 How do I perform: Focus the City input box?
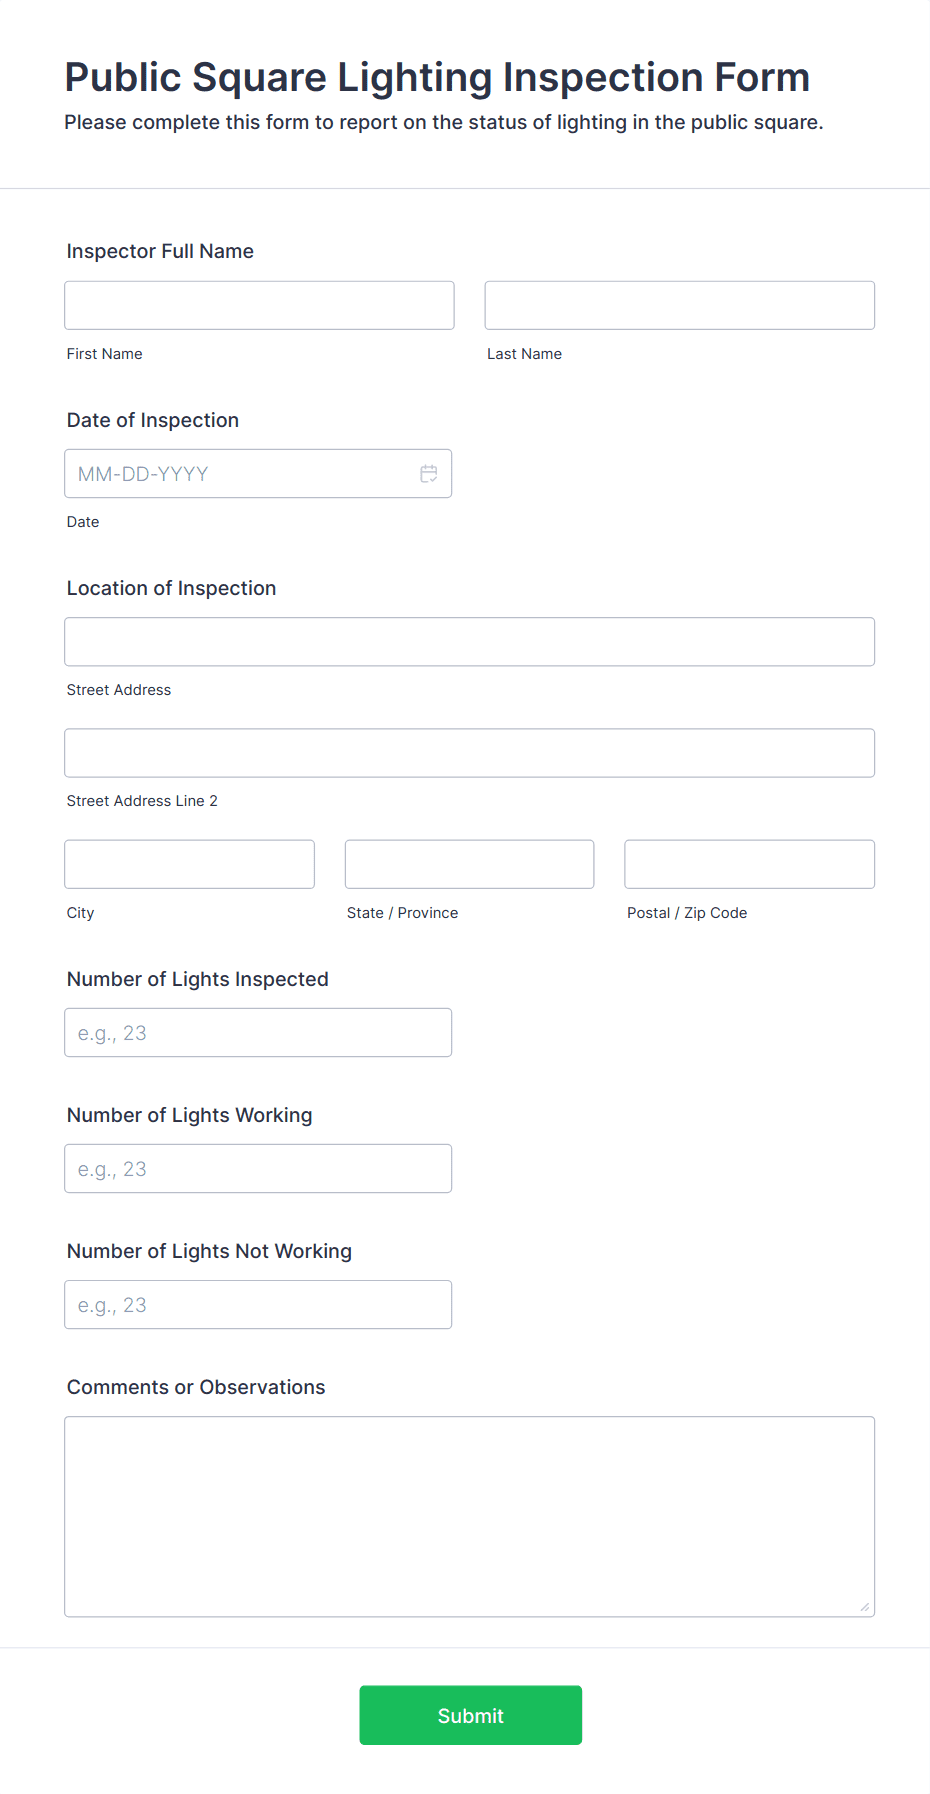[x=189, y=863]
